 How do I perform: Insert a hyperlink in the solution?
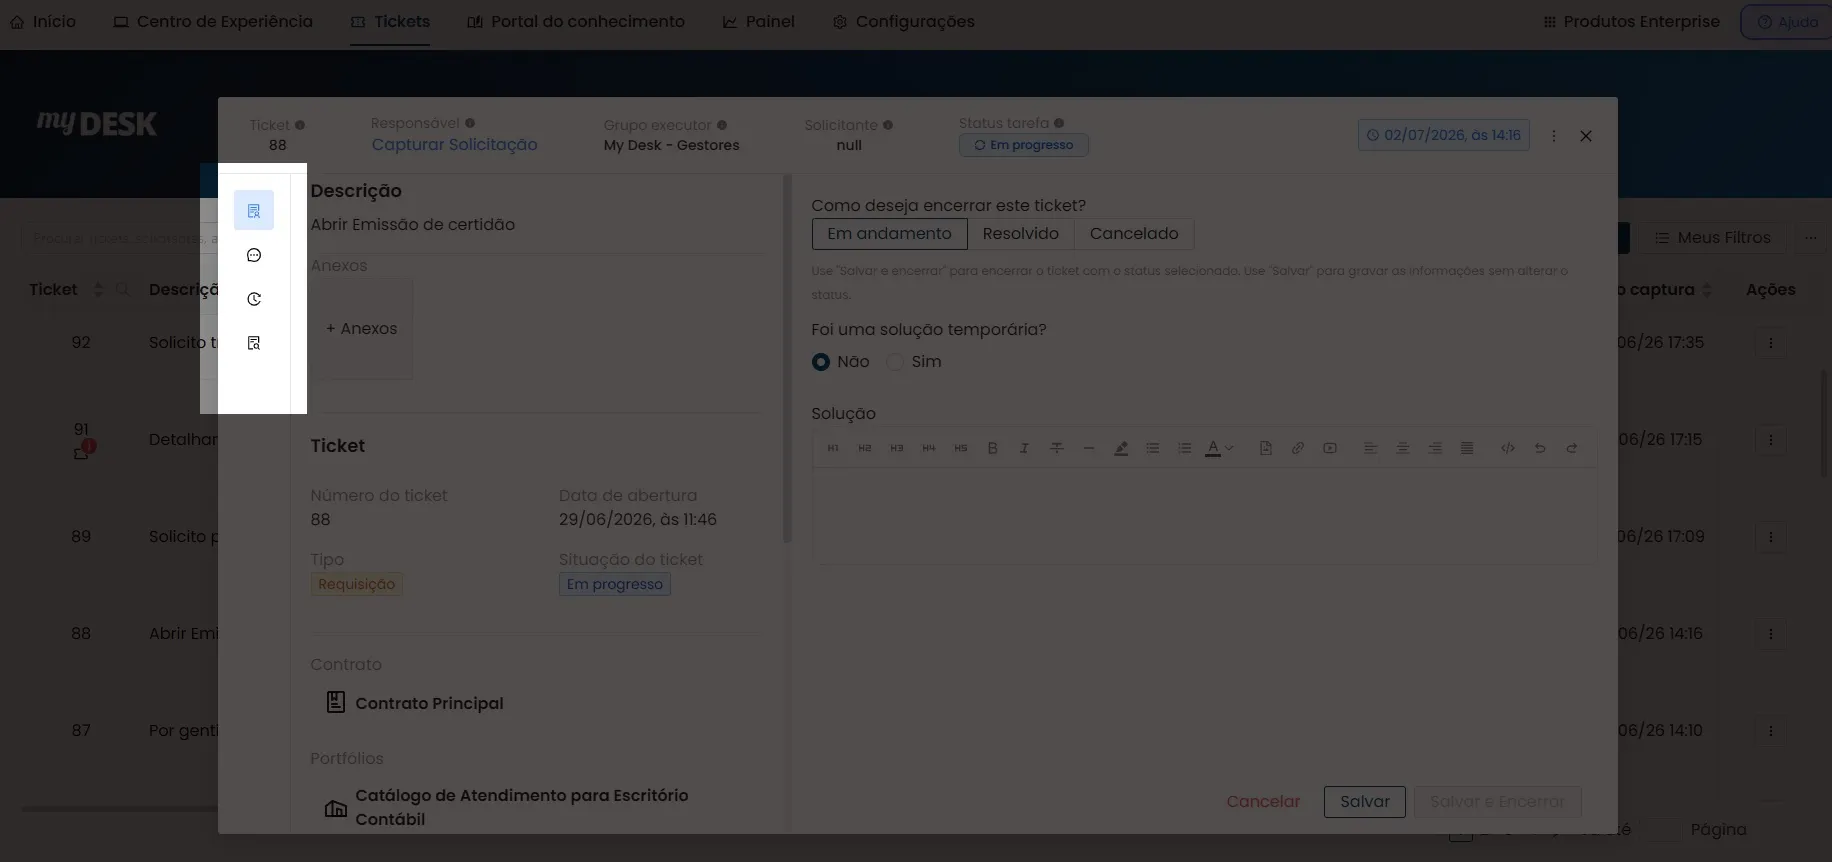point(1298,448)
